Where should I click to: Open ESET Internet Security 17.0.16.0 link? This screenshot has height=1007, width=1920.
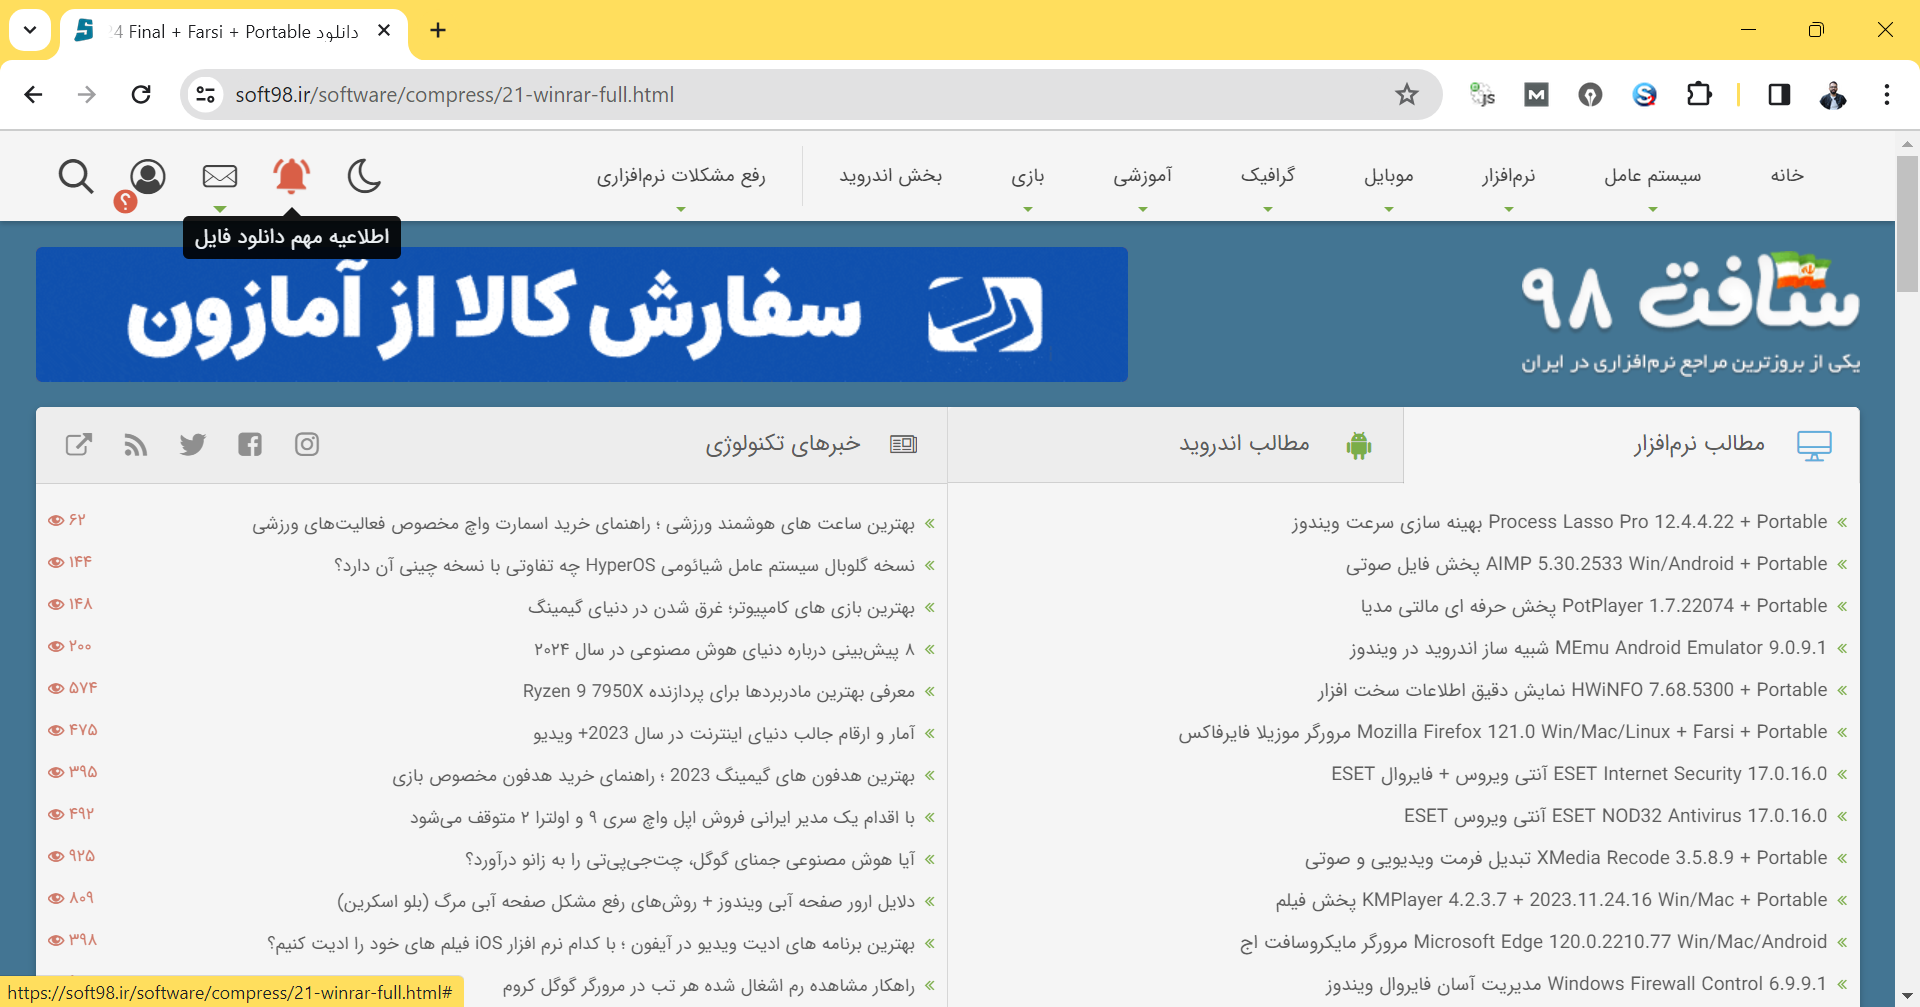(1579, 774)
